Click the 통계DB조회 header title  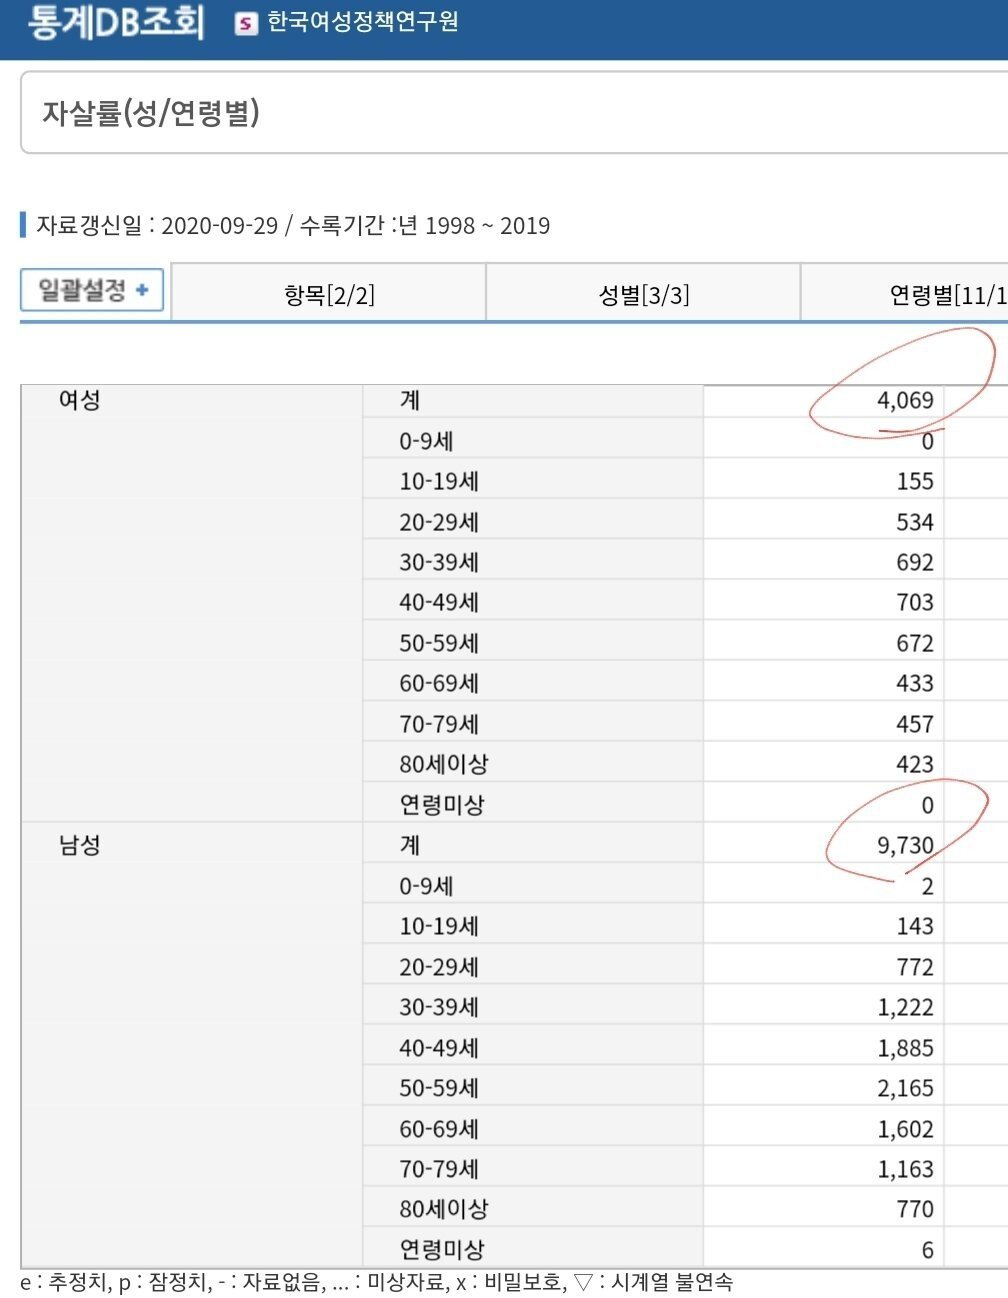pos(115,23)
